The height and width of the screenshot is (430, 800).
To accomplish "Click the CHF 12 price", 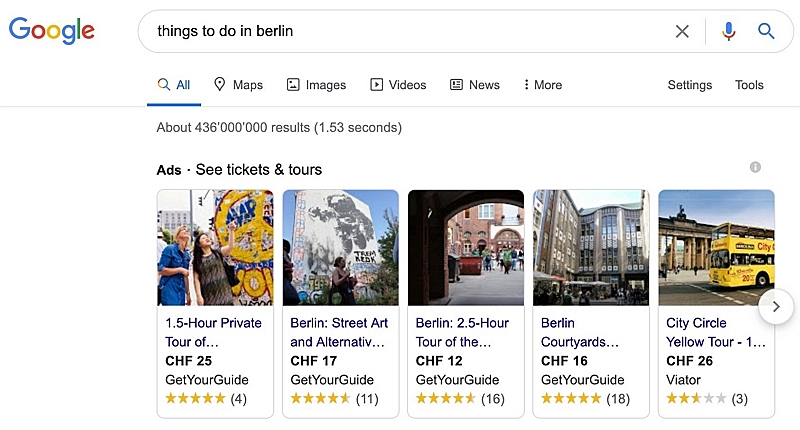I will [439, 361].
